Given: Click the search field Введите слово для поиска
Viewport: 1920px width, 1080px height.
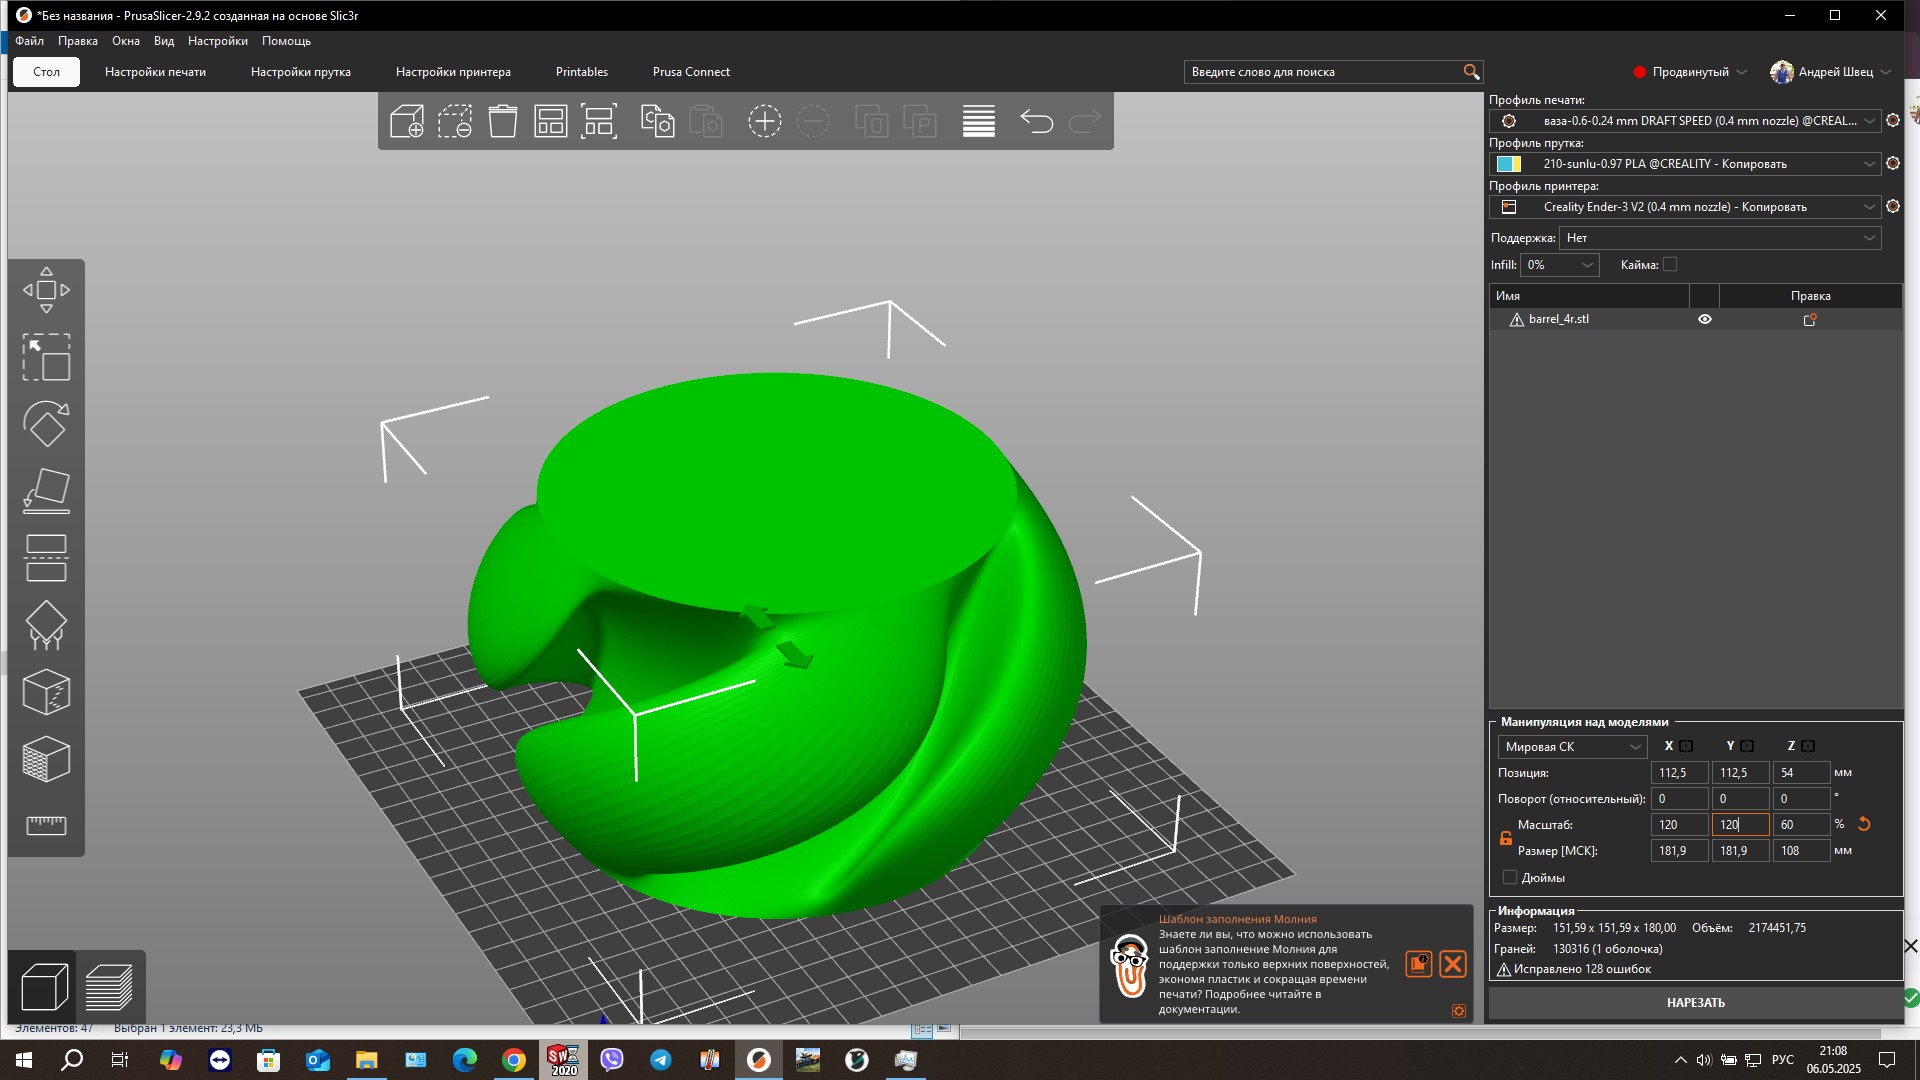Looking at the screenshot, I should 1322,72.
